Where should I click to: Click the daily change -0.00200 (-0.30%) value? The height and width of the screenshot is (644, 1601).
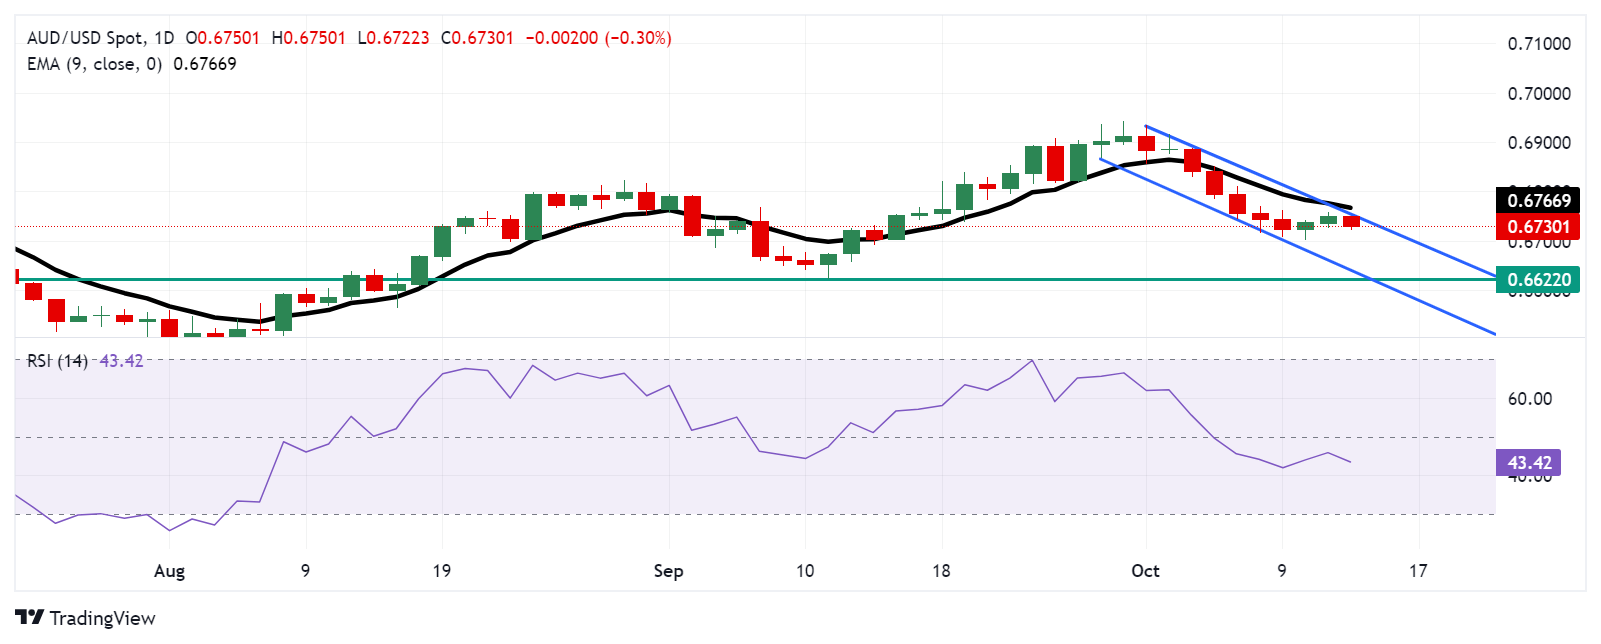click(598, 38)
